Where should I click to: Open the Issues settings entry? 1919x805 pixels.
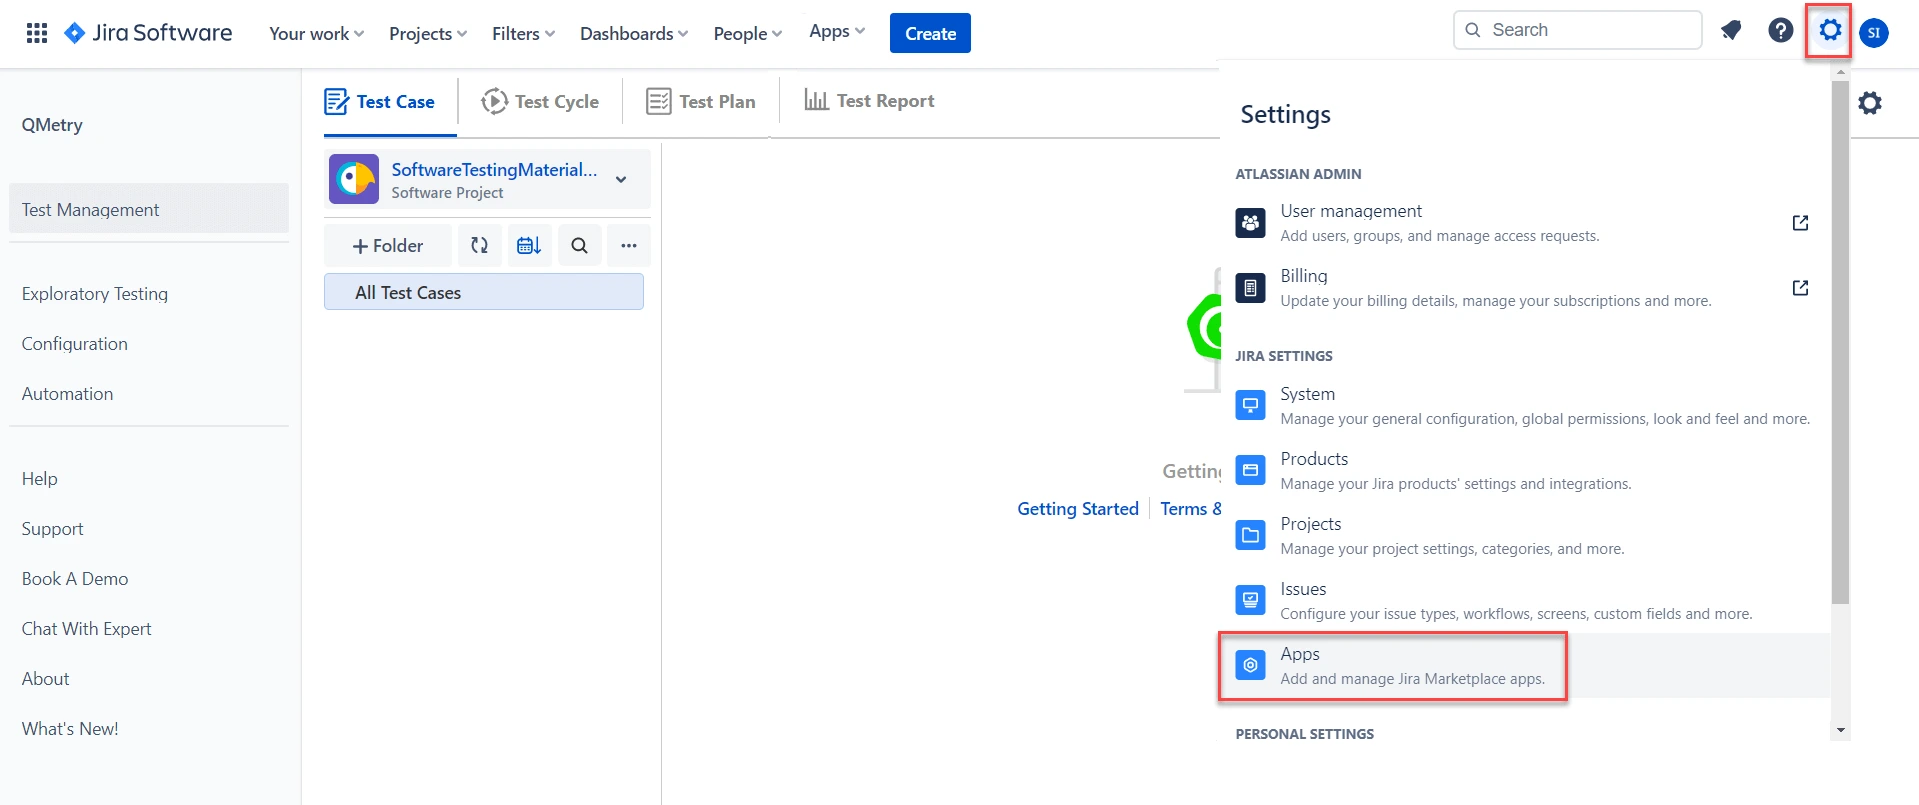[x=1524, y=600]
